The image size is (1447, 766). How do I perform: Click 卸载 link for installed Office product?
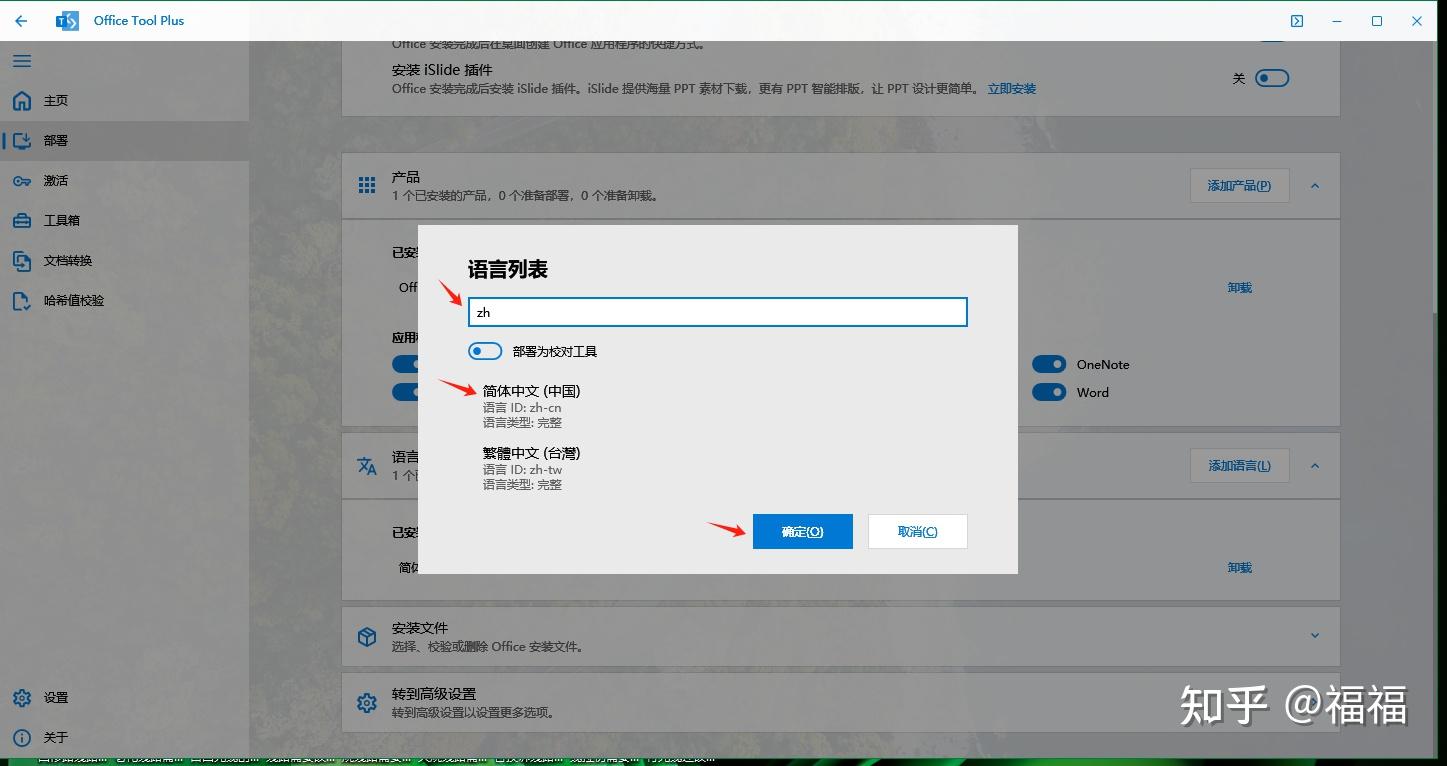(x=1240, y=288)
